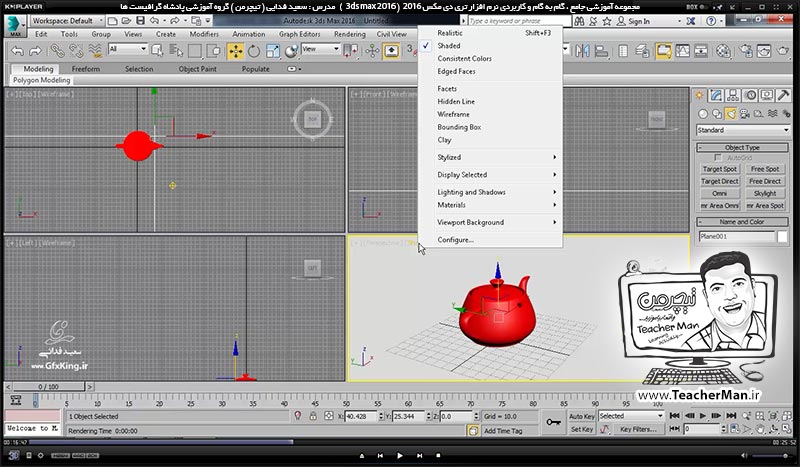The image size is (800, 467).
Task: Toggle the selection lock padlock
Action: [313, 416]
